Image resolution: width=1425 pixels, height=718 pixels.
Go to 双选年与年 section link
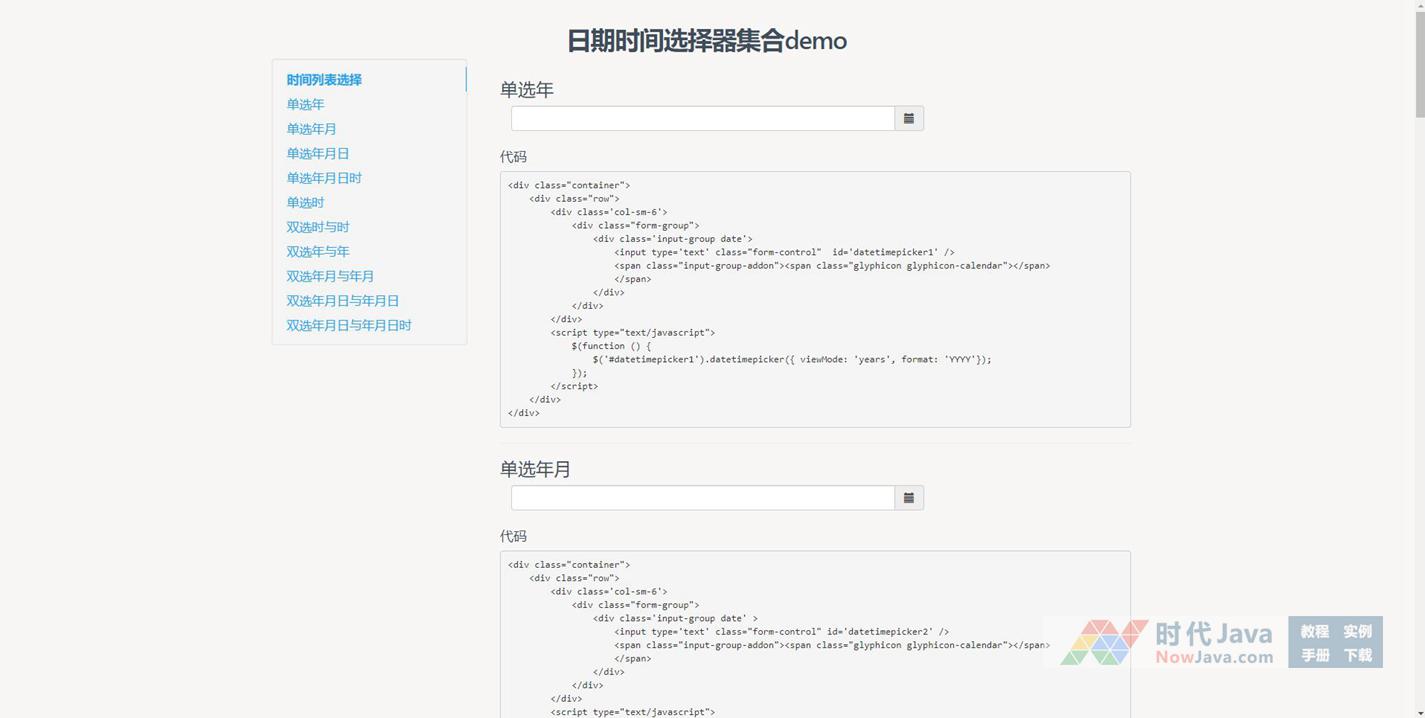point(317,252)
